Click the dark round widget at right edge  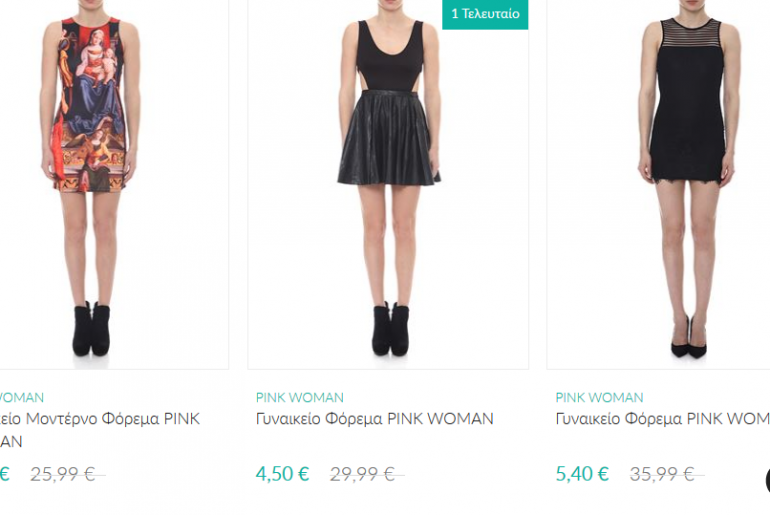pyautogui.click(x=768, y=480)
